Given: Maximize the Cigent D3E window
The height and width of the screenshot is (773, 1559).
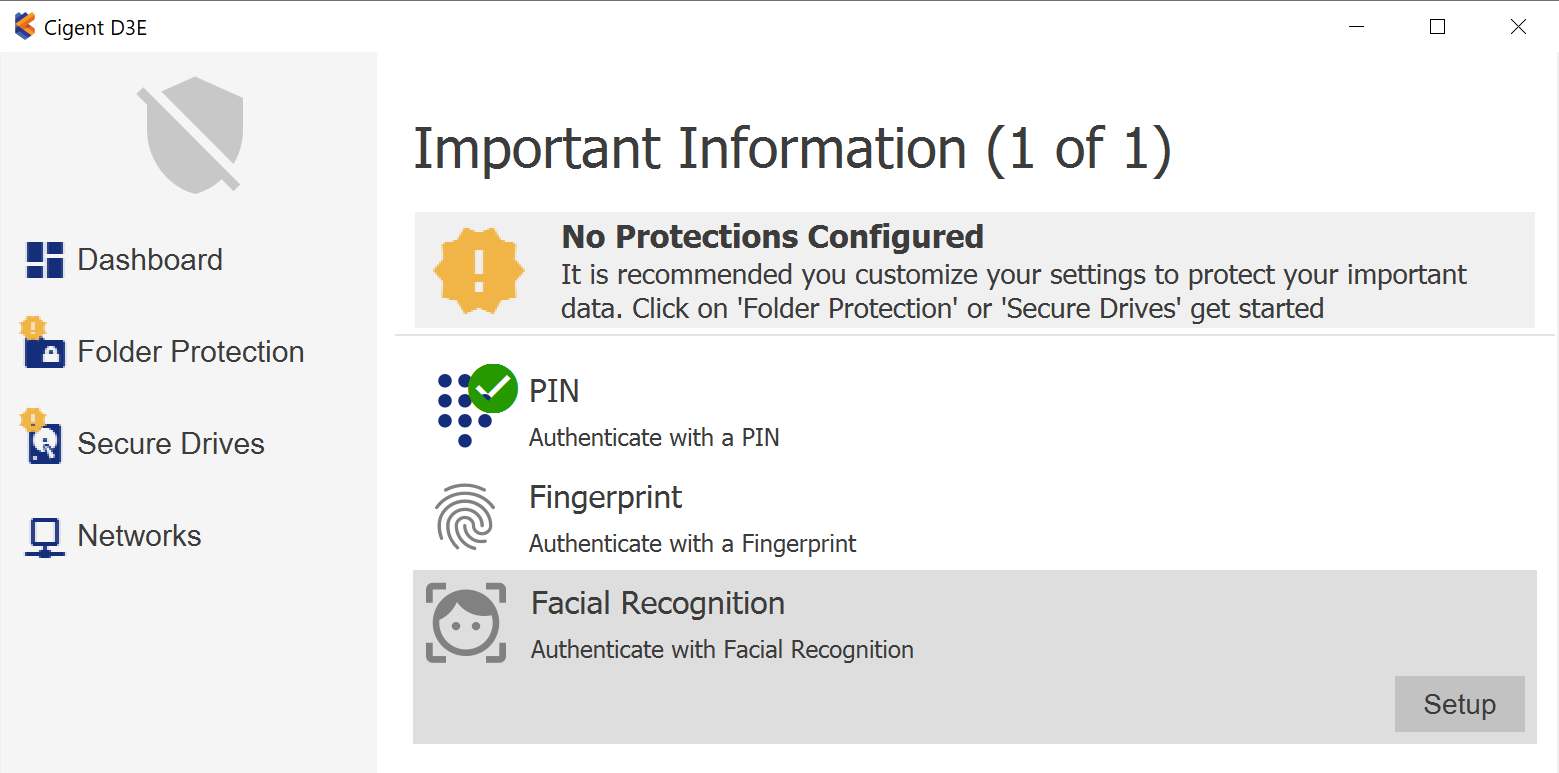Looking at the screenshot, I should (1437, 27).
